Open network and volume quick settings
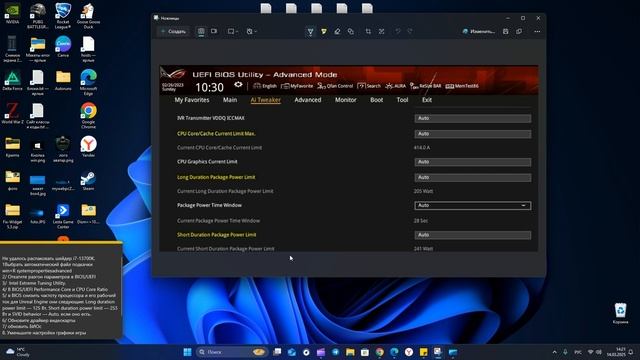This screenshot has width=640, height=360. point(595,352)
